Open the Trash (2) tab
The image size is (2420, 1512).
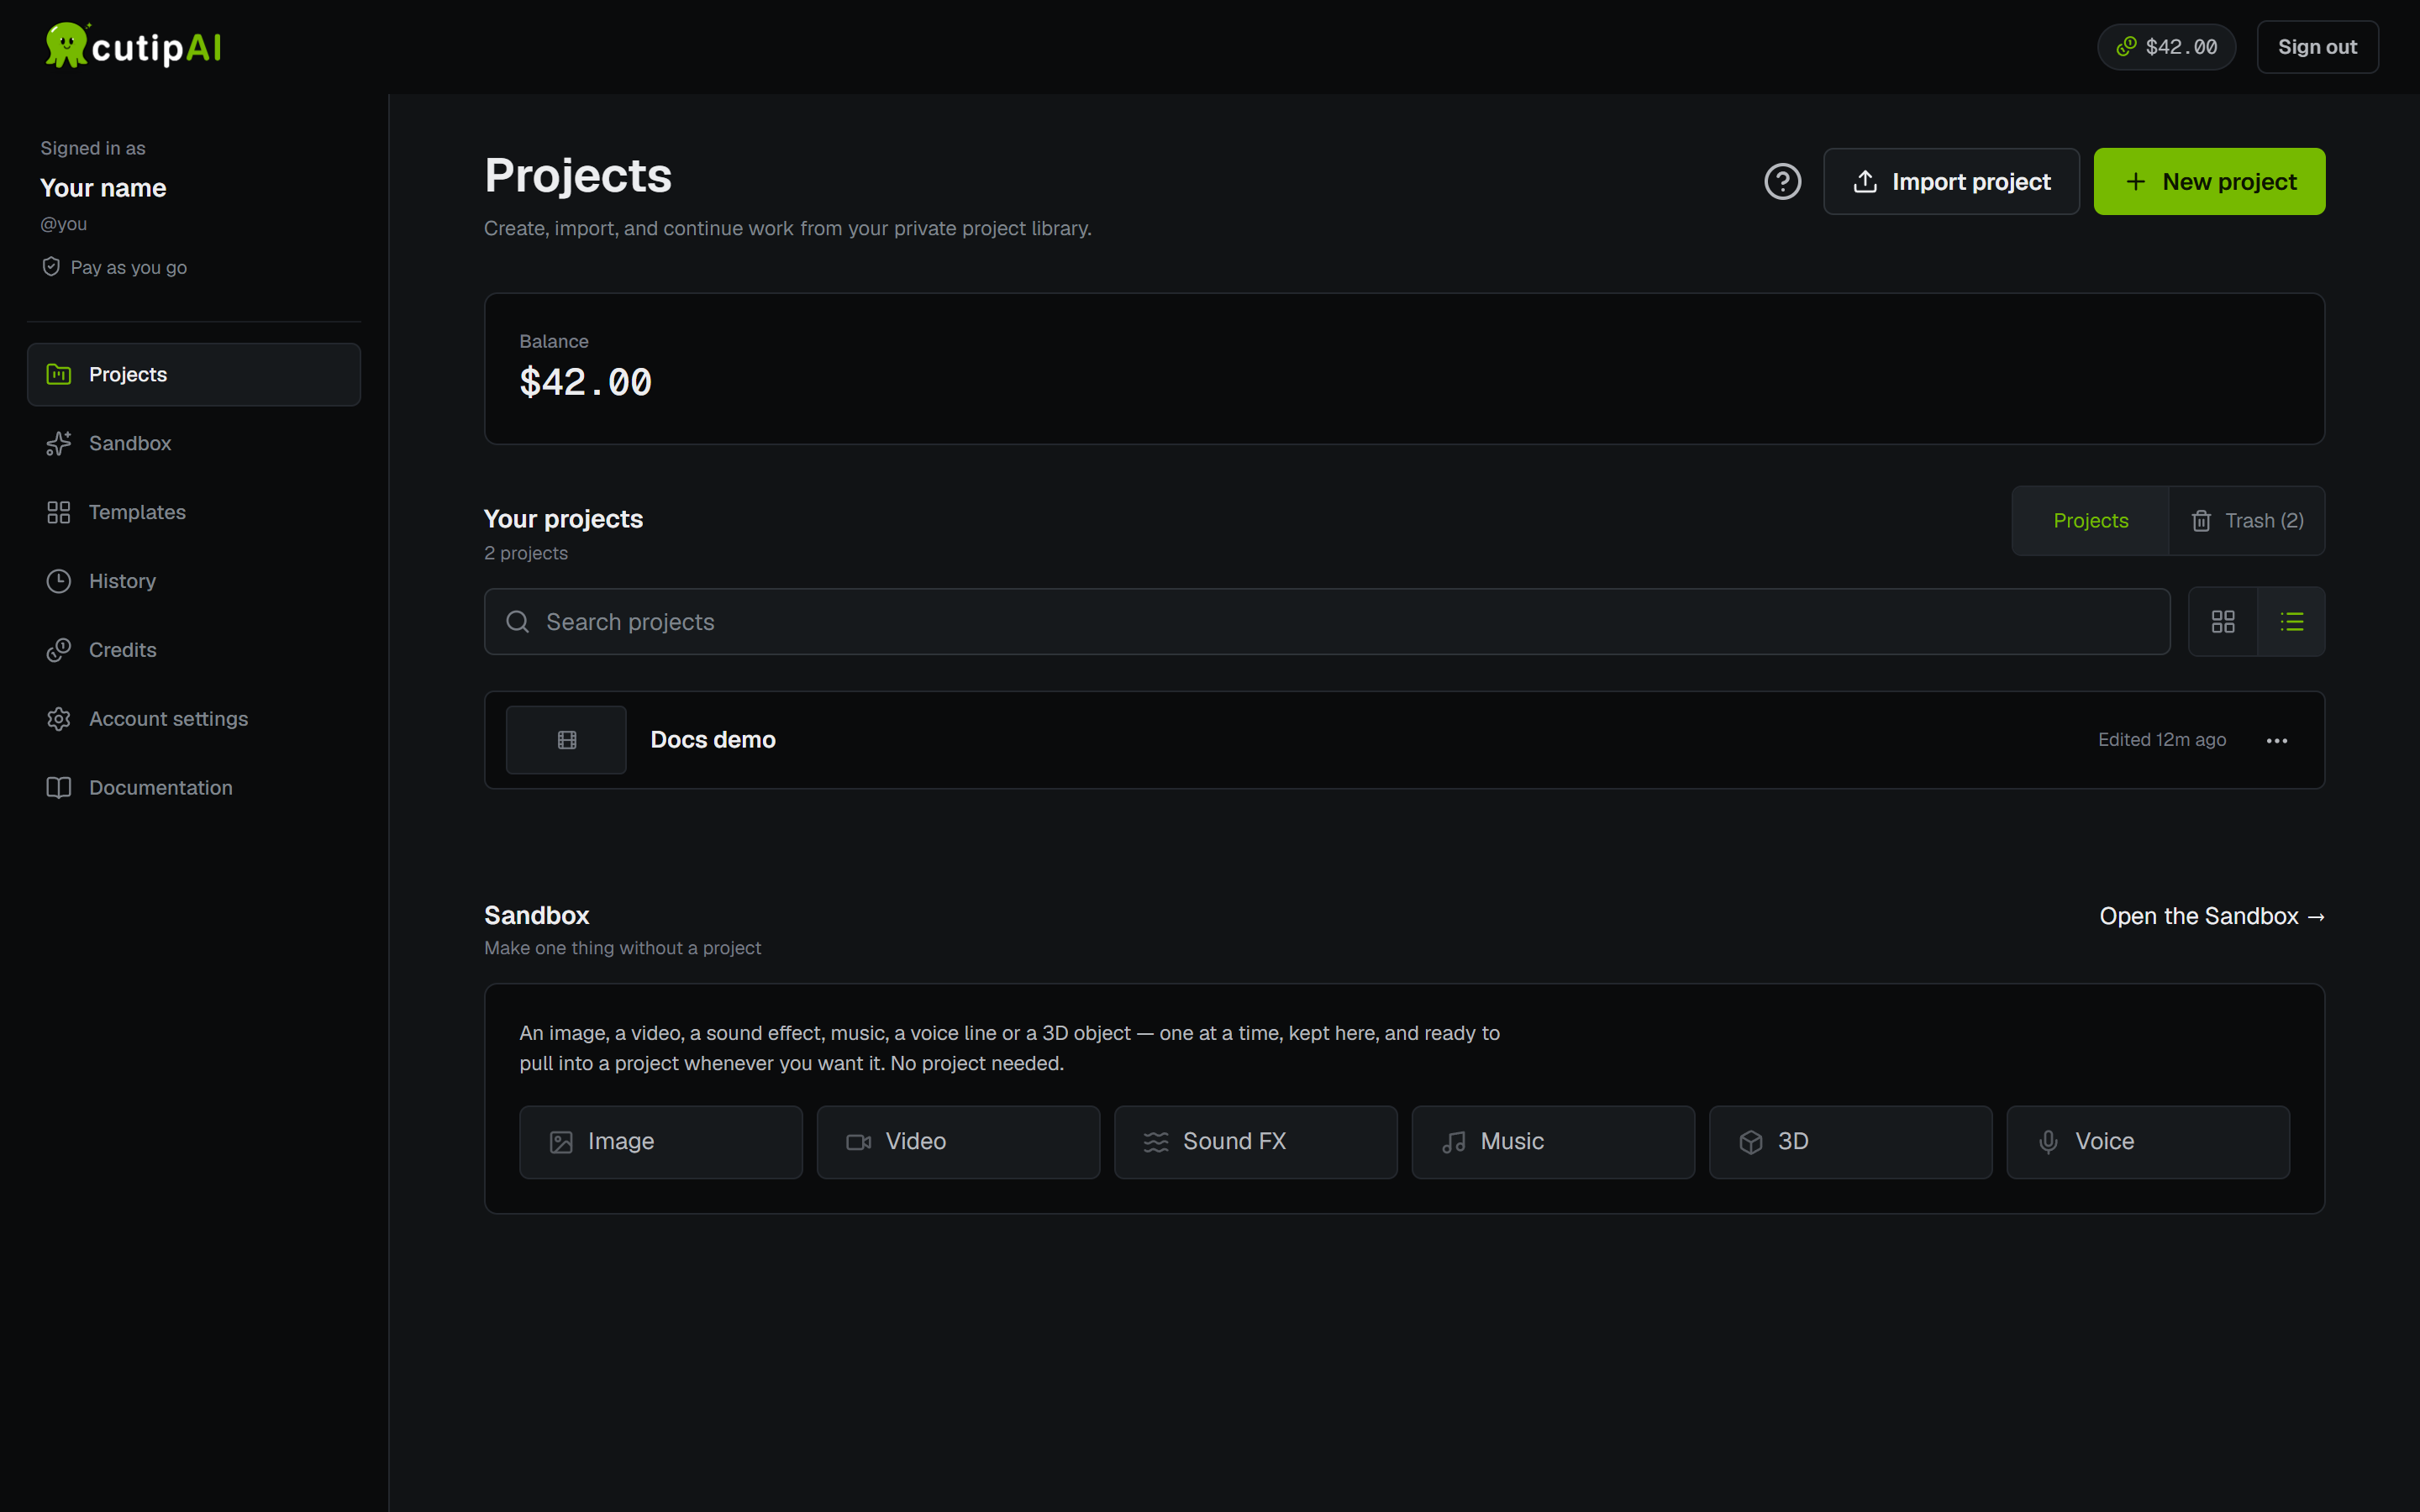(x=2247, y=521)
